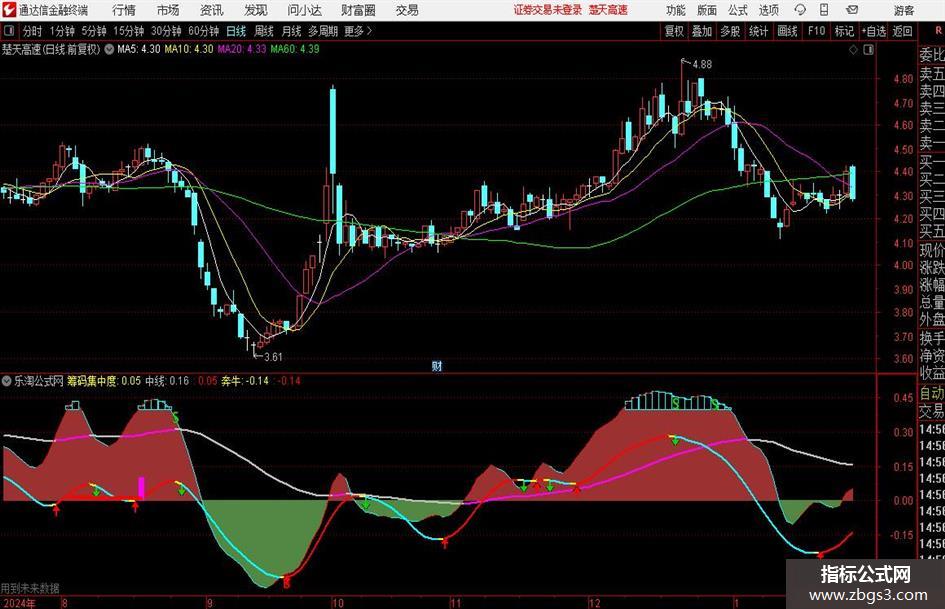This screenshot has width=945, height=609.
Task: Select the 日线 daily chart tab
Action: pos(236,31)
